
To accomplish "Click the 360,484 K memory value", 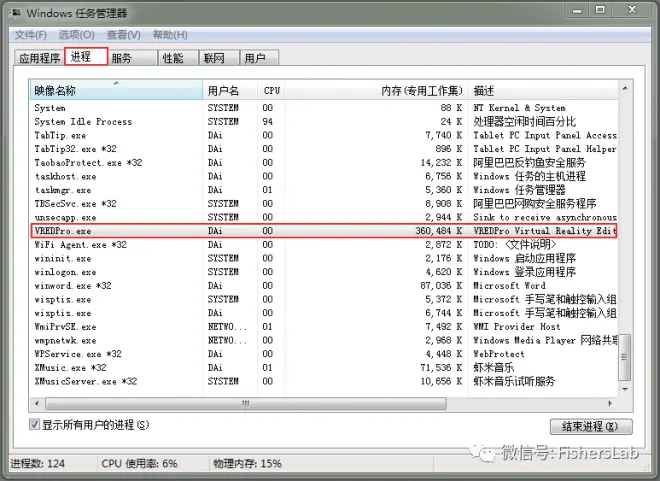I will point(439,231).
